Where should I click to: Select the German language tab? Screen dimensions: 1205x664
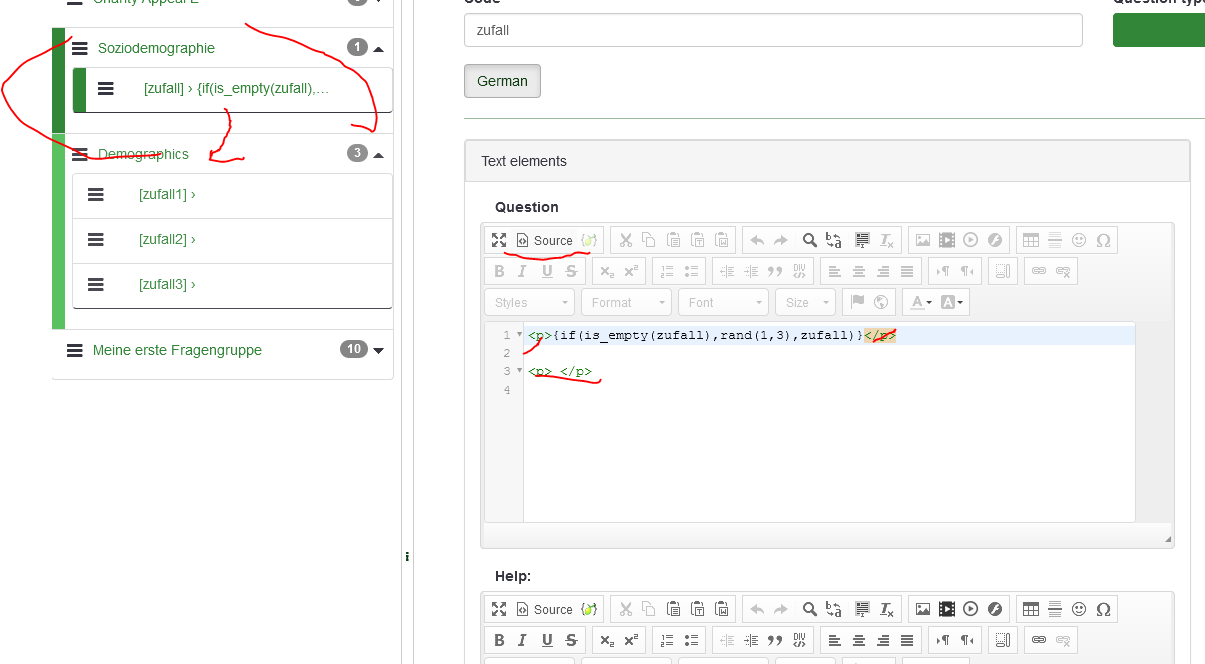click(502, 81)
